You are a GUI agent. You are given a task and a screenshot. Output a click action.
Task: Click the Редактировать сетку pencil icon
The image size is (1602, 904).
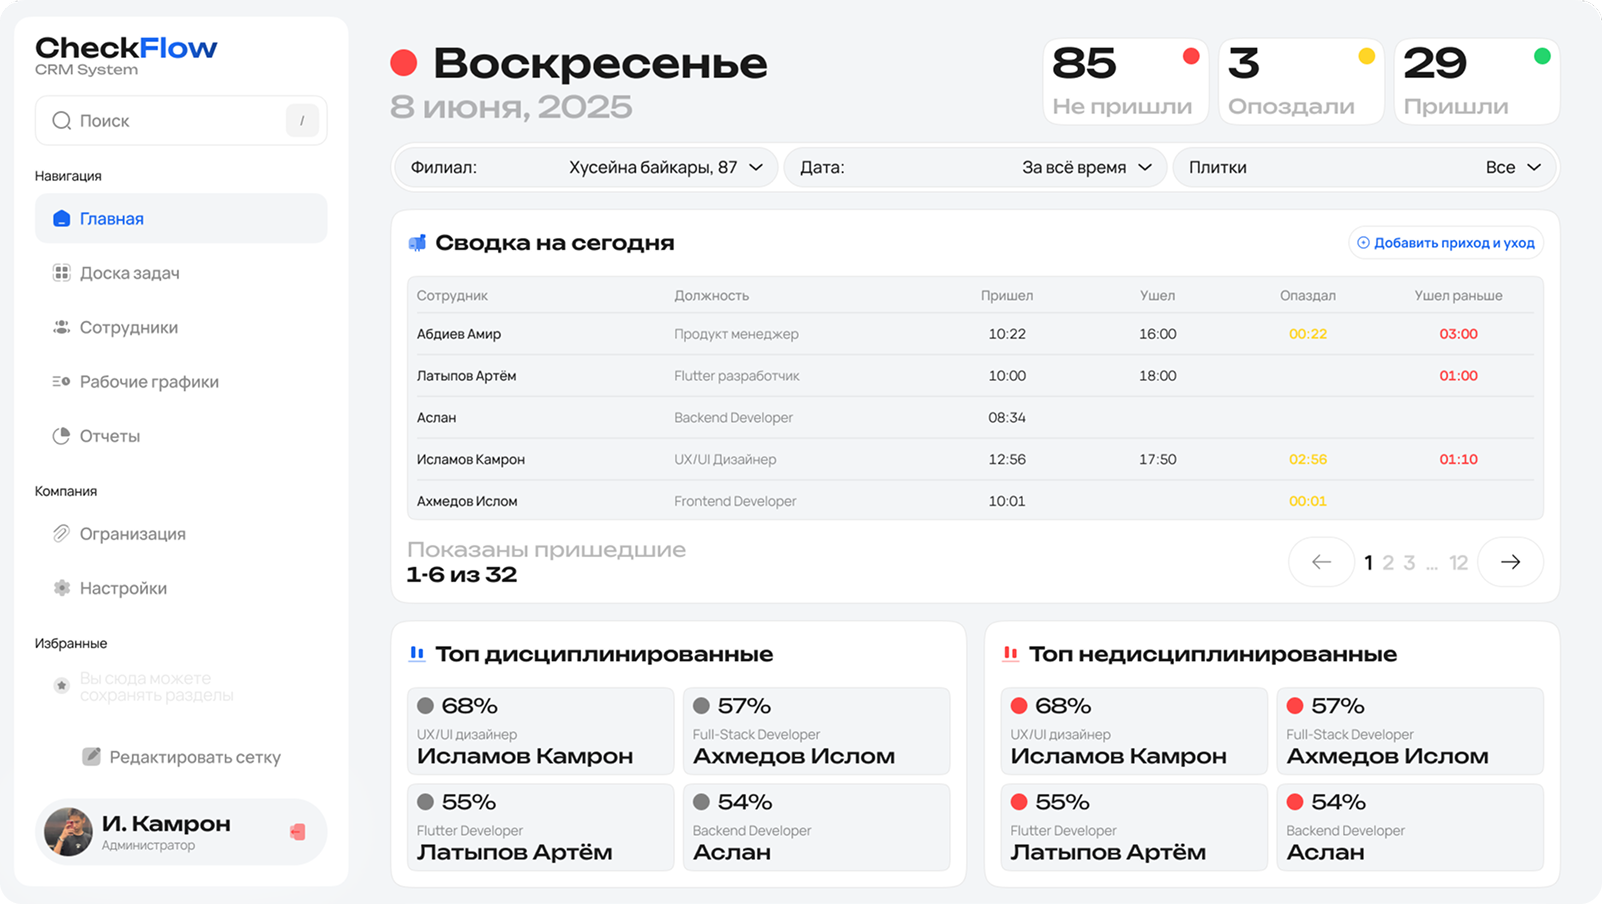94,757
